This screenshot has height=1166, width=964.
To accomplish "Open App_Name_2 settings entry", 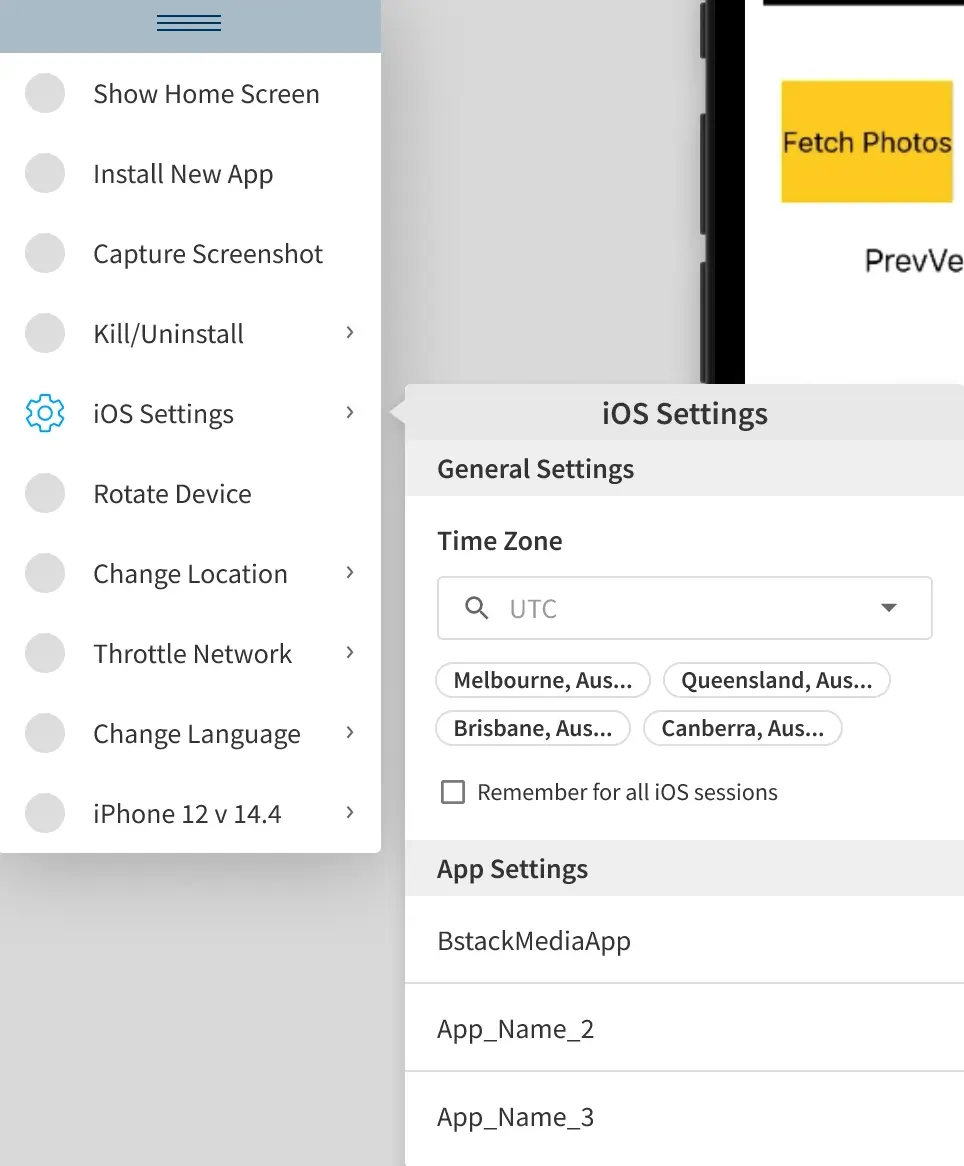I will tap(516, 1029).
